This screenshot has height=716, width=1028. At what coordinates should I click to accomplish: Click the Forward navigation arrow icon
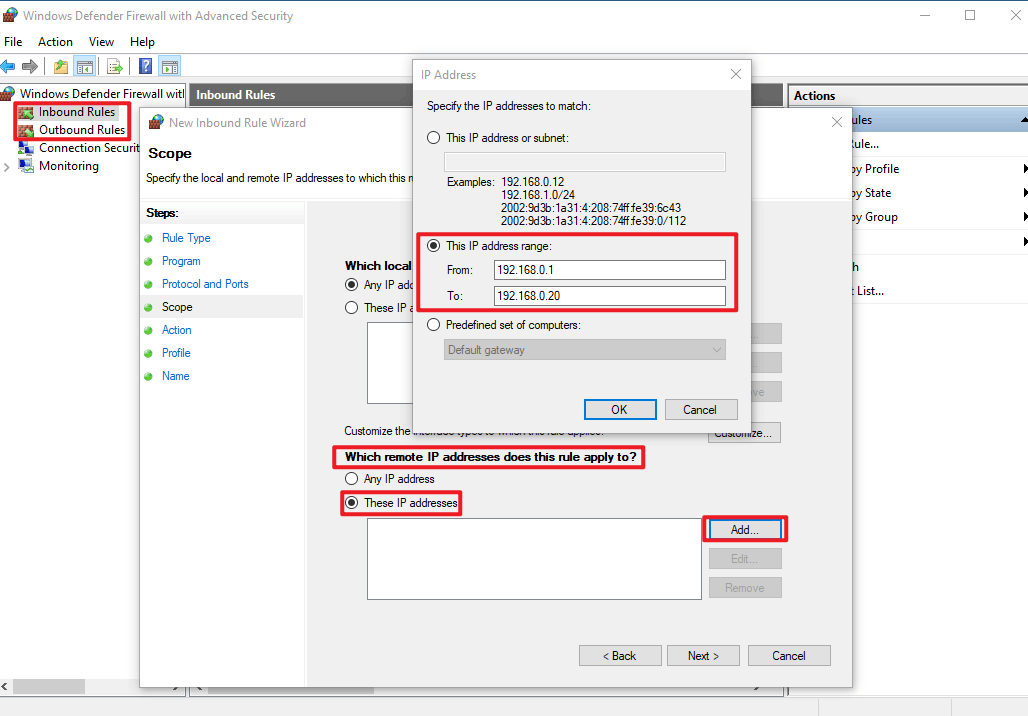point(31,66)
